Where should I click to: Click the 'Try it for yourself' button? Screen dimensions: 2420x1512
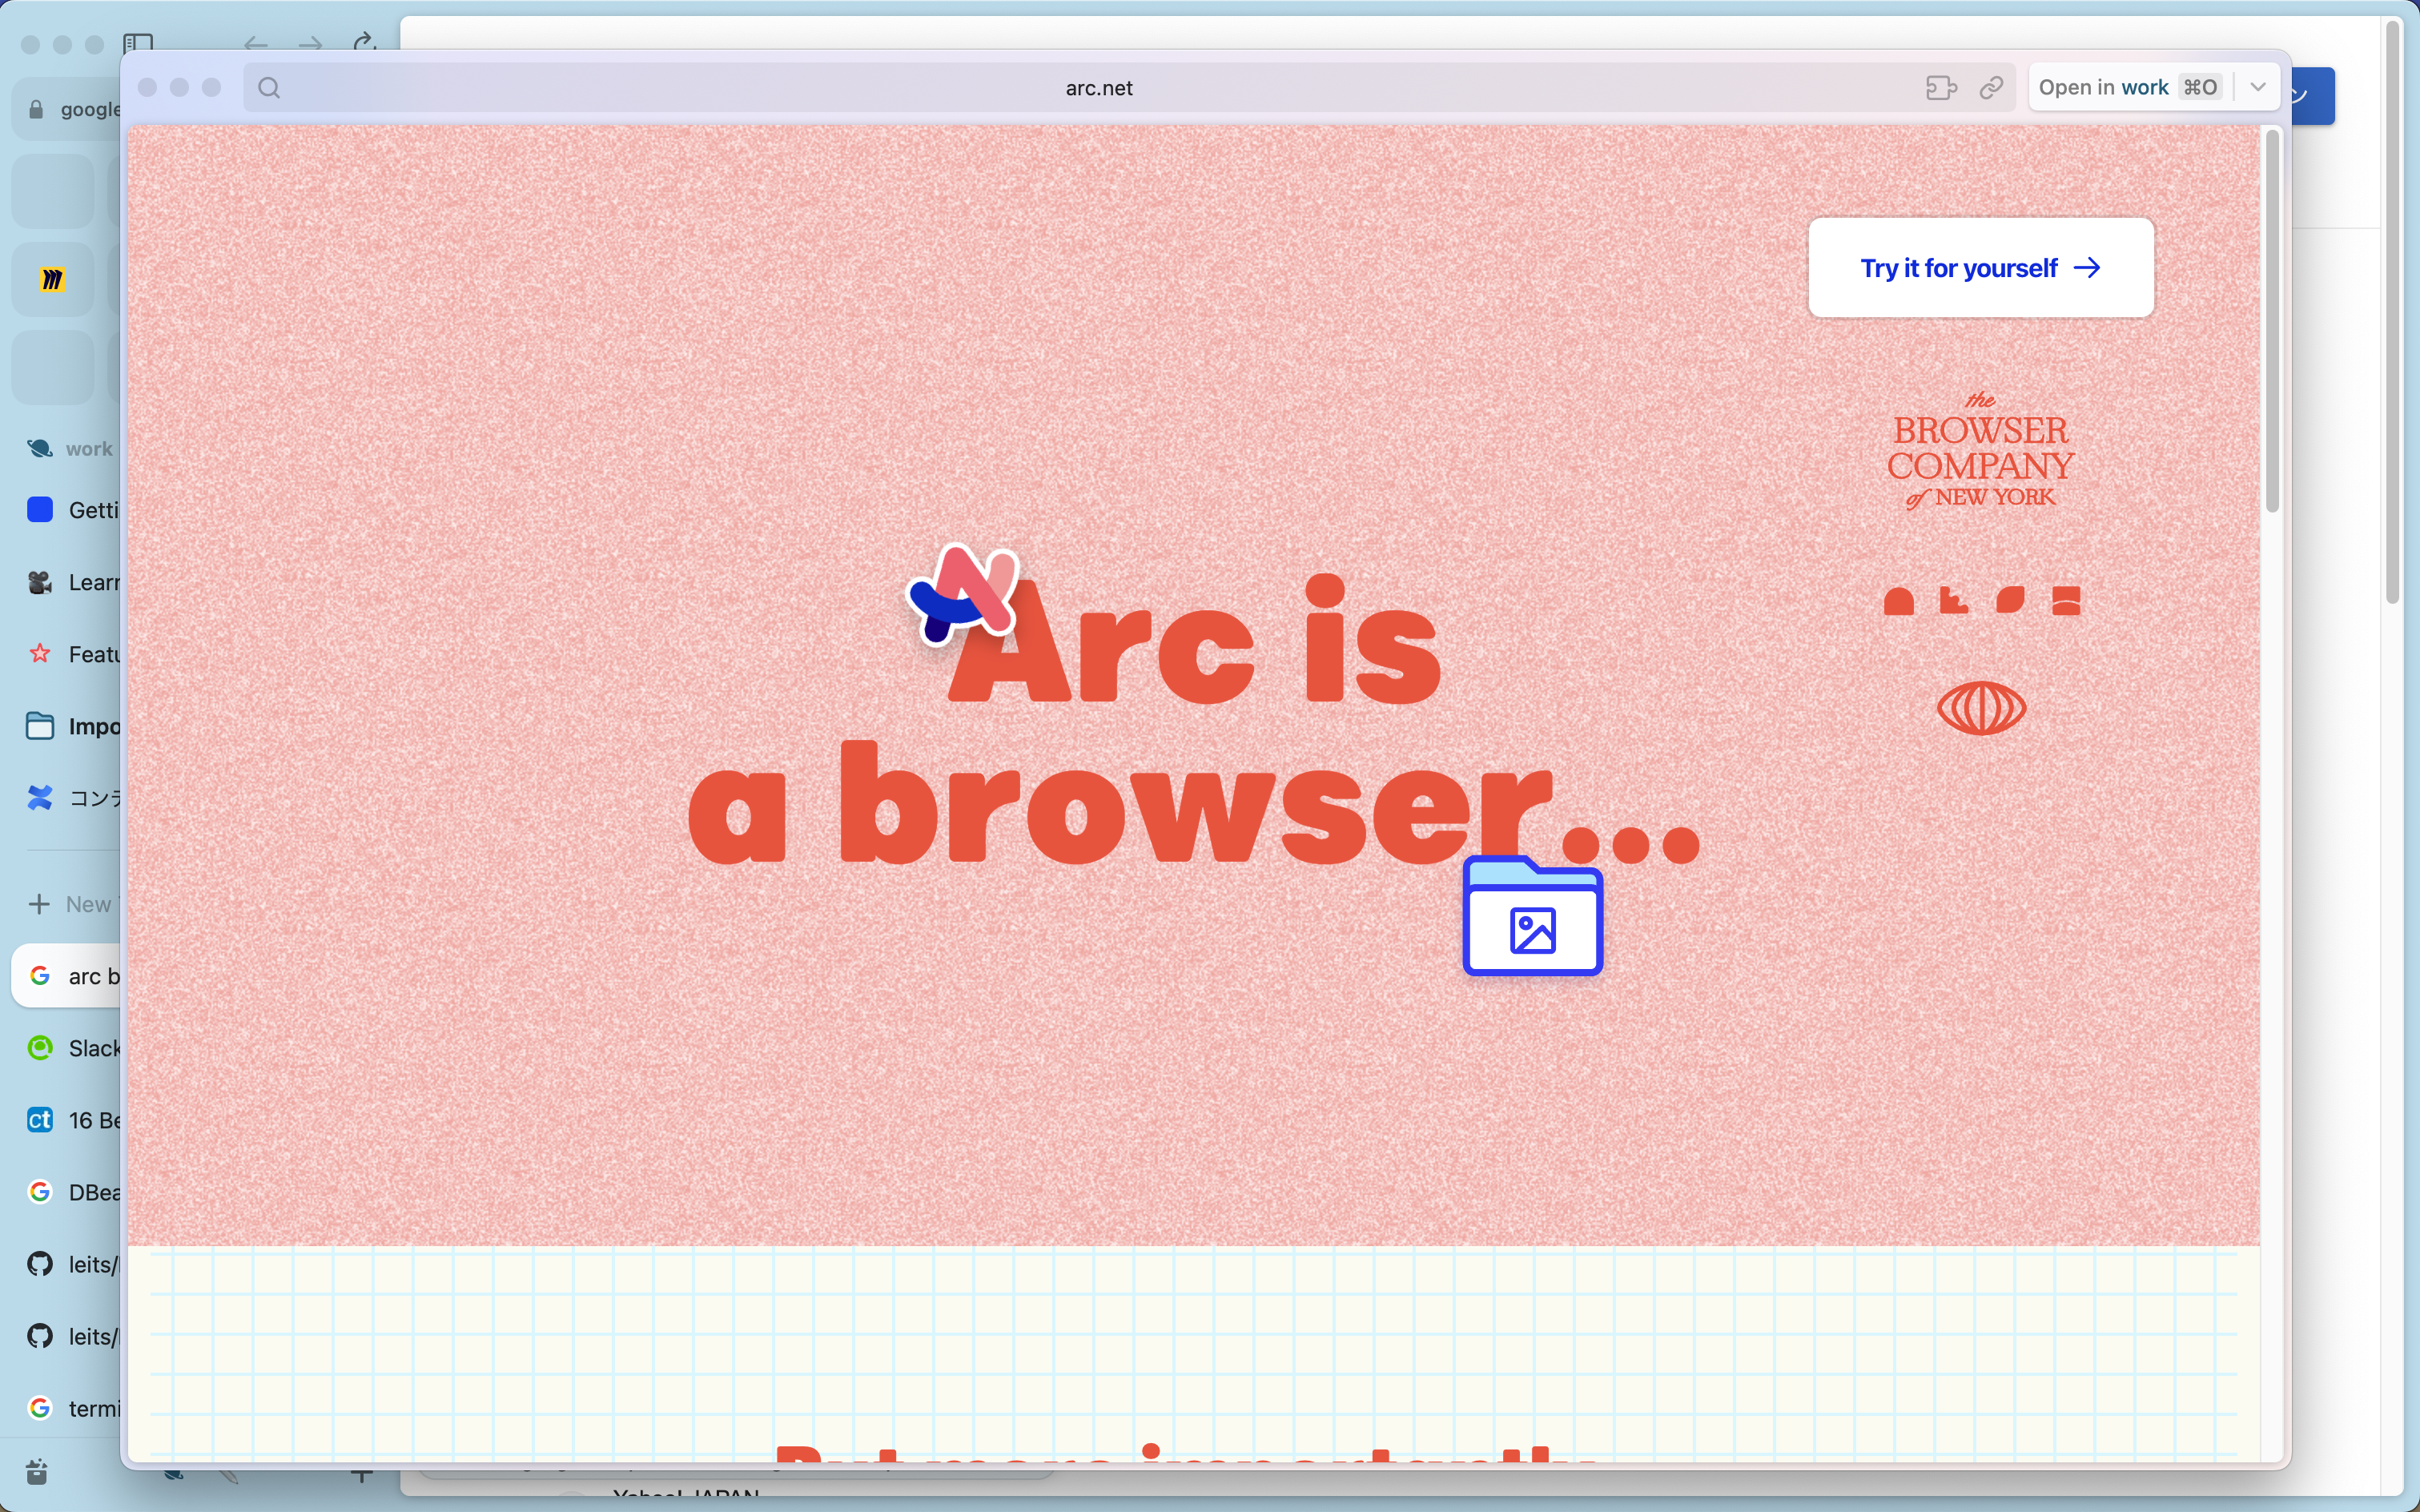click(x=1980, y=268)
